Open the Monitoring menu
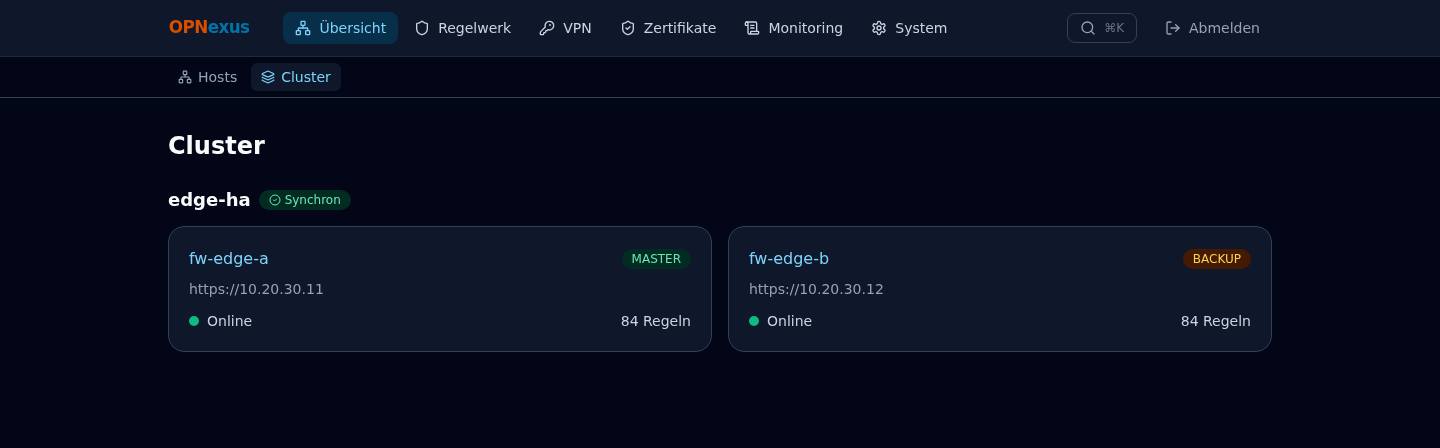The width and height of the screenshot is (1440, 448). click(794, 28)
